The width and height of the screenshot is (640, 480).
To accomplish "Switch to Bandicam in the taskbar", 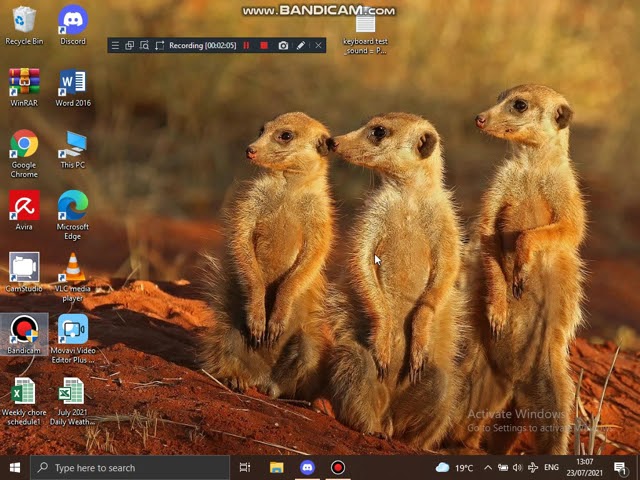I will pos(338,468).
